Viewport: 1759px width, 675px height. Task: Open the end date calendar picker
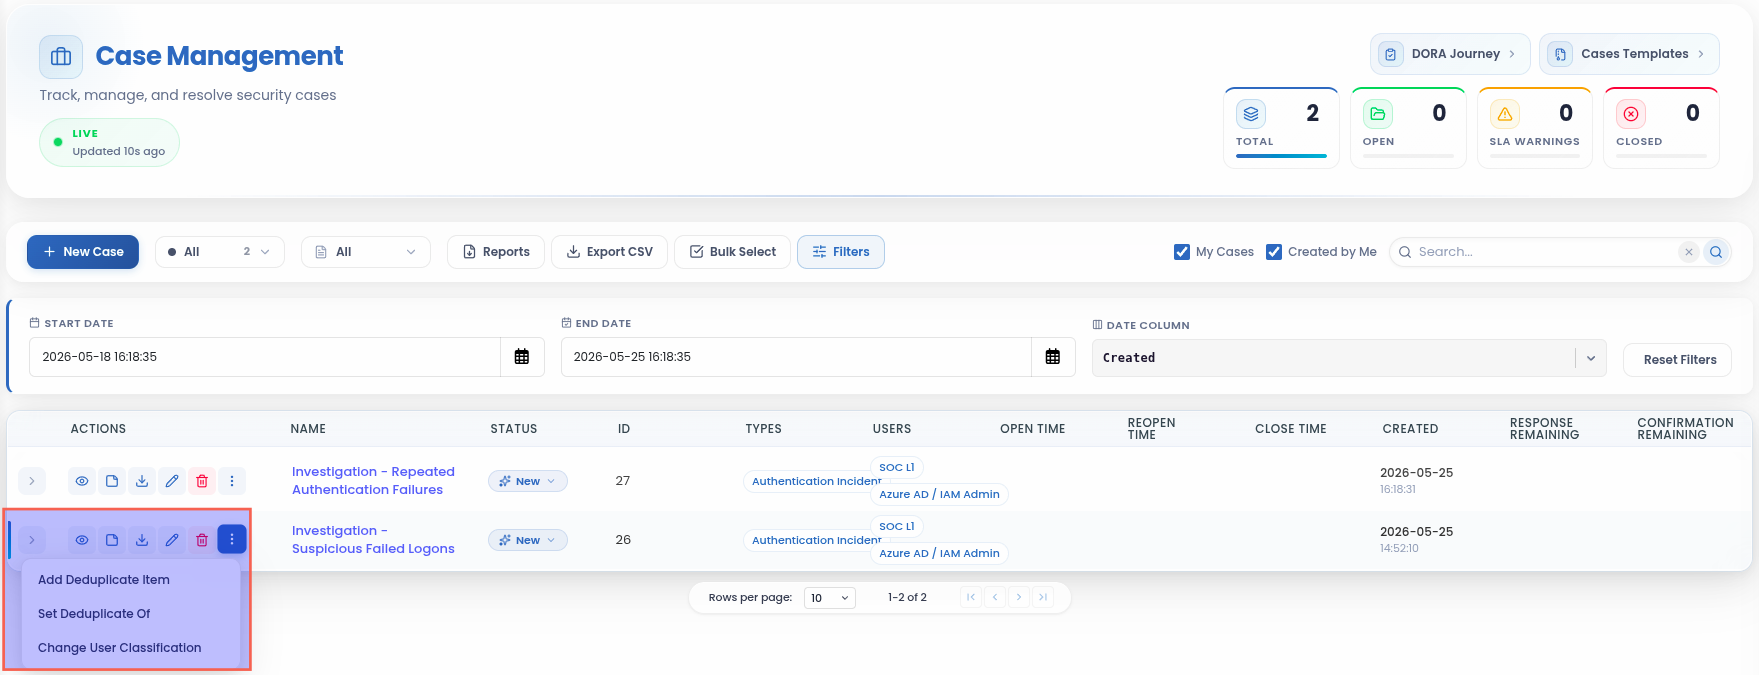point(1053,357)
